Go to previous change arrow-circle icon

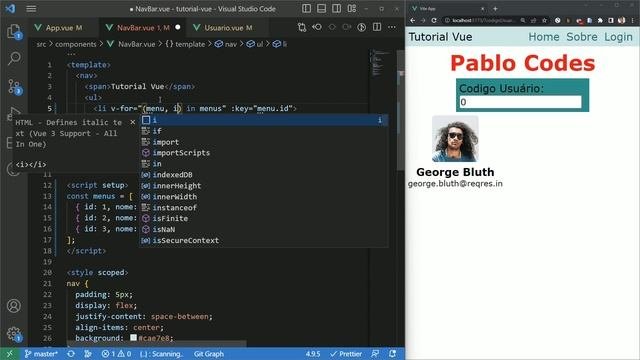(317, 27)
